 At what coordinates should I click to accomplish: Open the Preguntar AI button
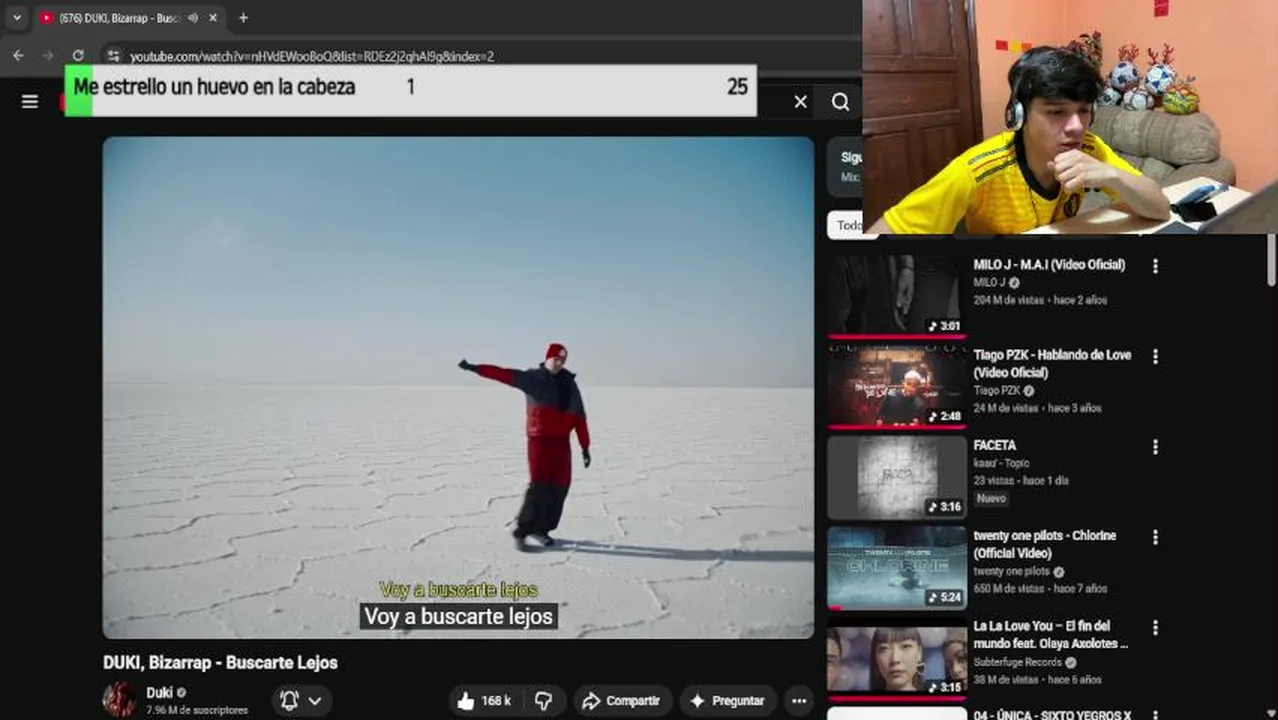click(728, 701)
